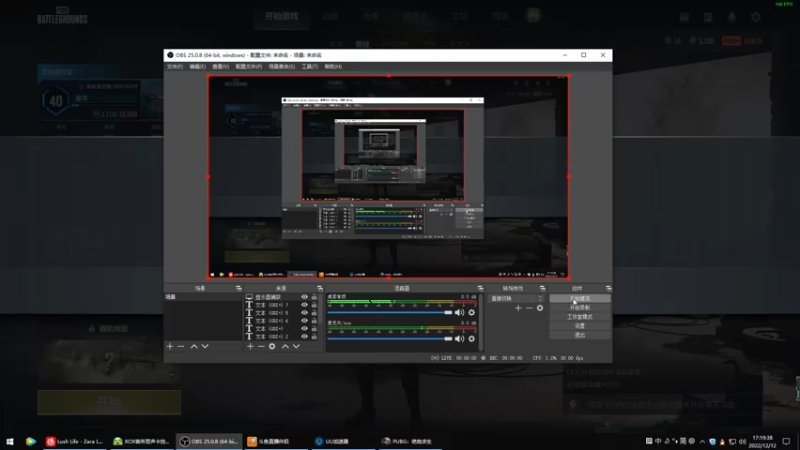
Task: Open the 配置文件(P) Profile menu
Action: (x=248, y=66)
